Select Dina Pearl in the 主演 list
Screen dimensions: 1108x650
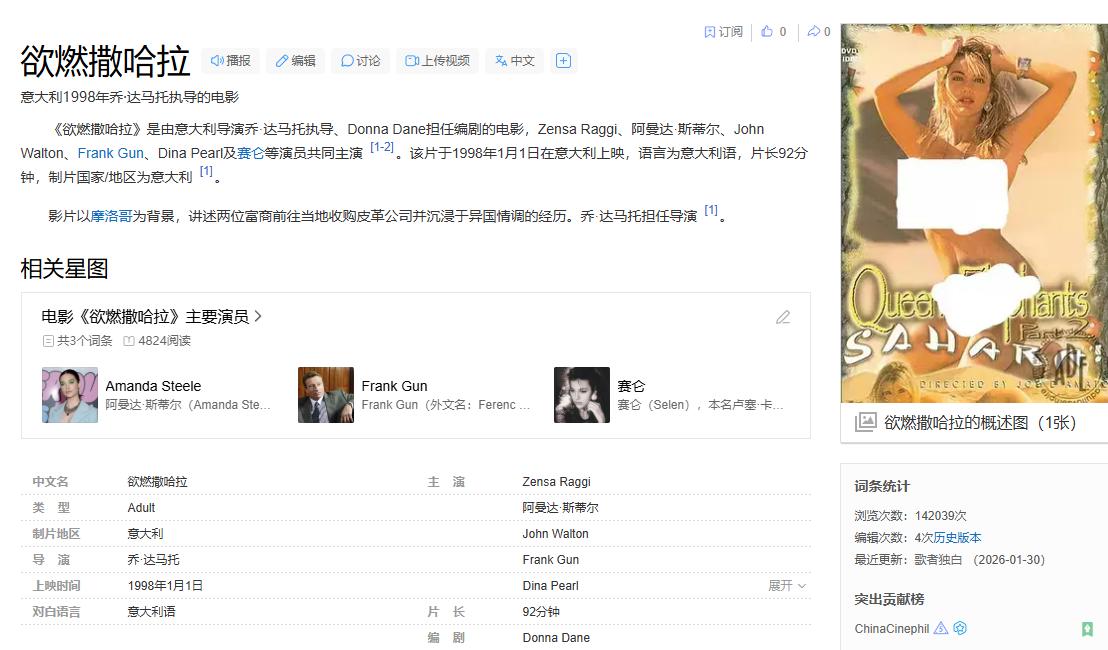(550, 586)
